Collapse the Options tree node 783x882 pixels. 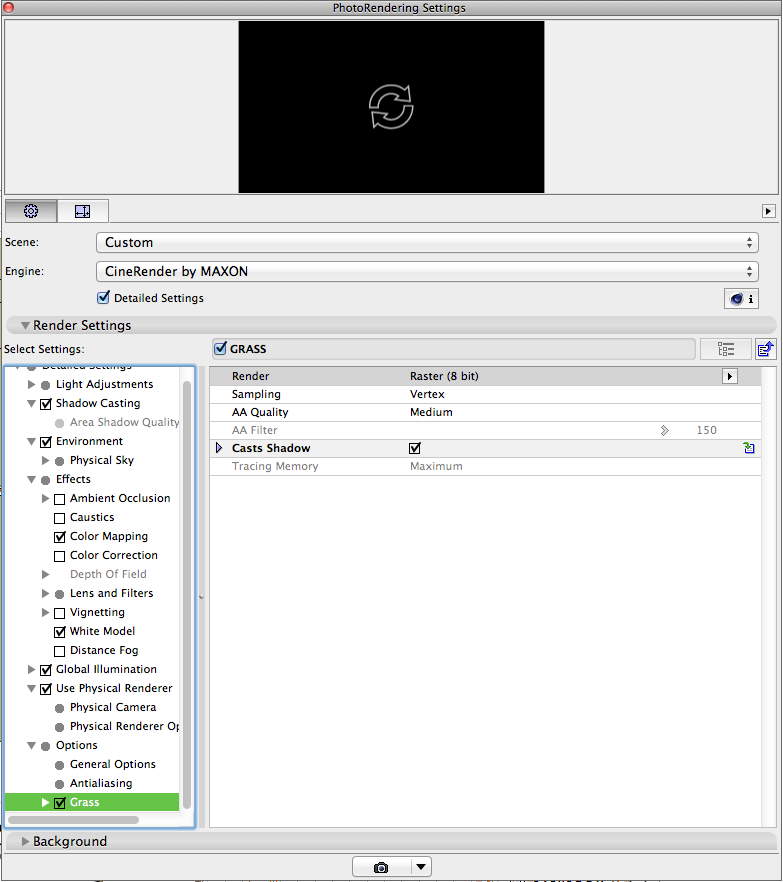[x=32, y=745]
